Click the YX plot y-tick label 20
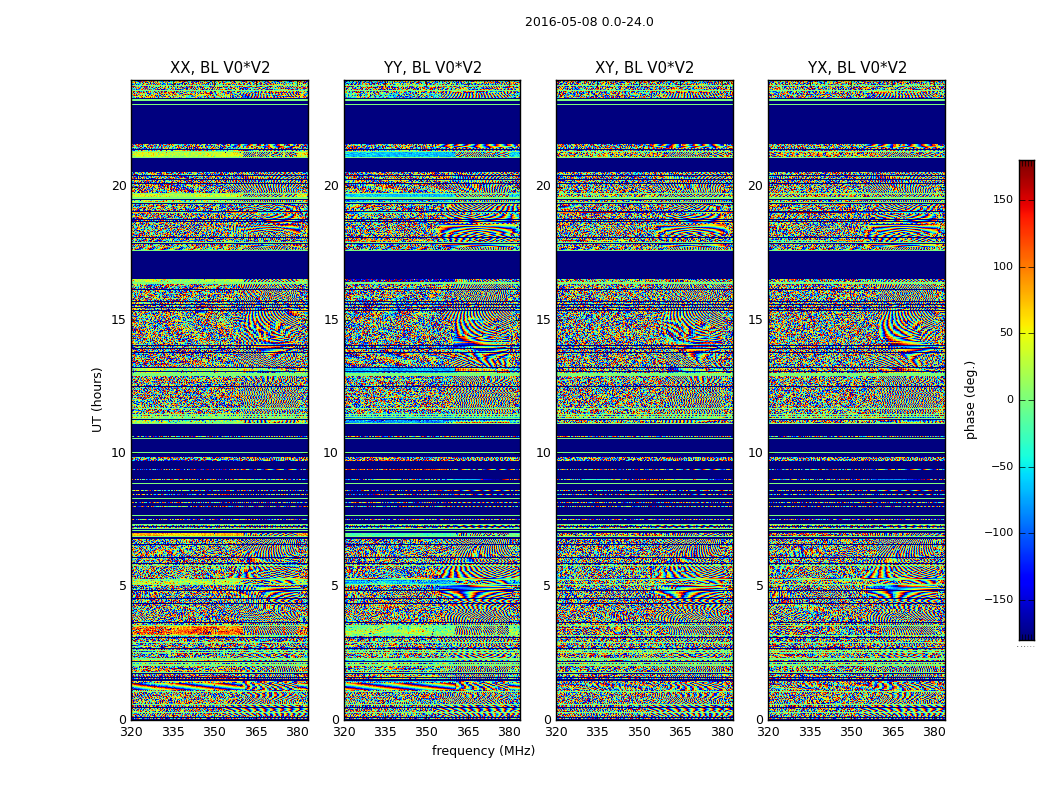Screen dimensions: 1050x800 (755, 186)
